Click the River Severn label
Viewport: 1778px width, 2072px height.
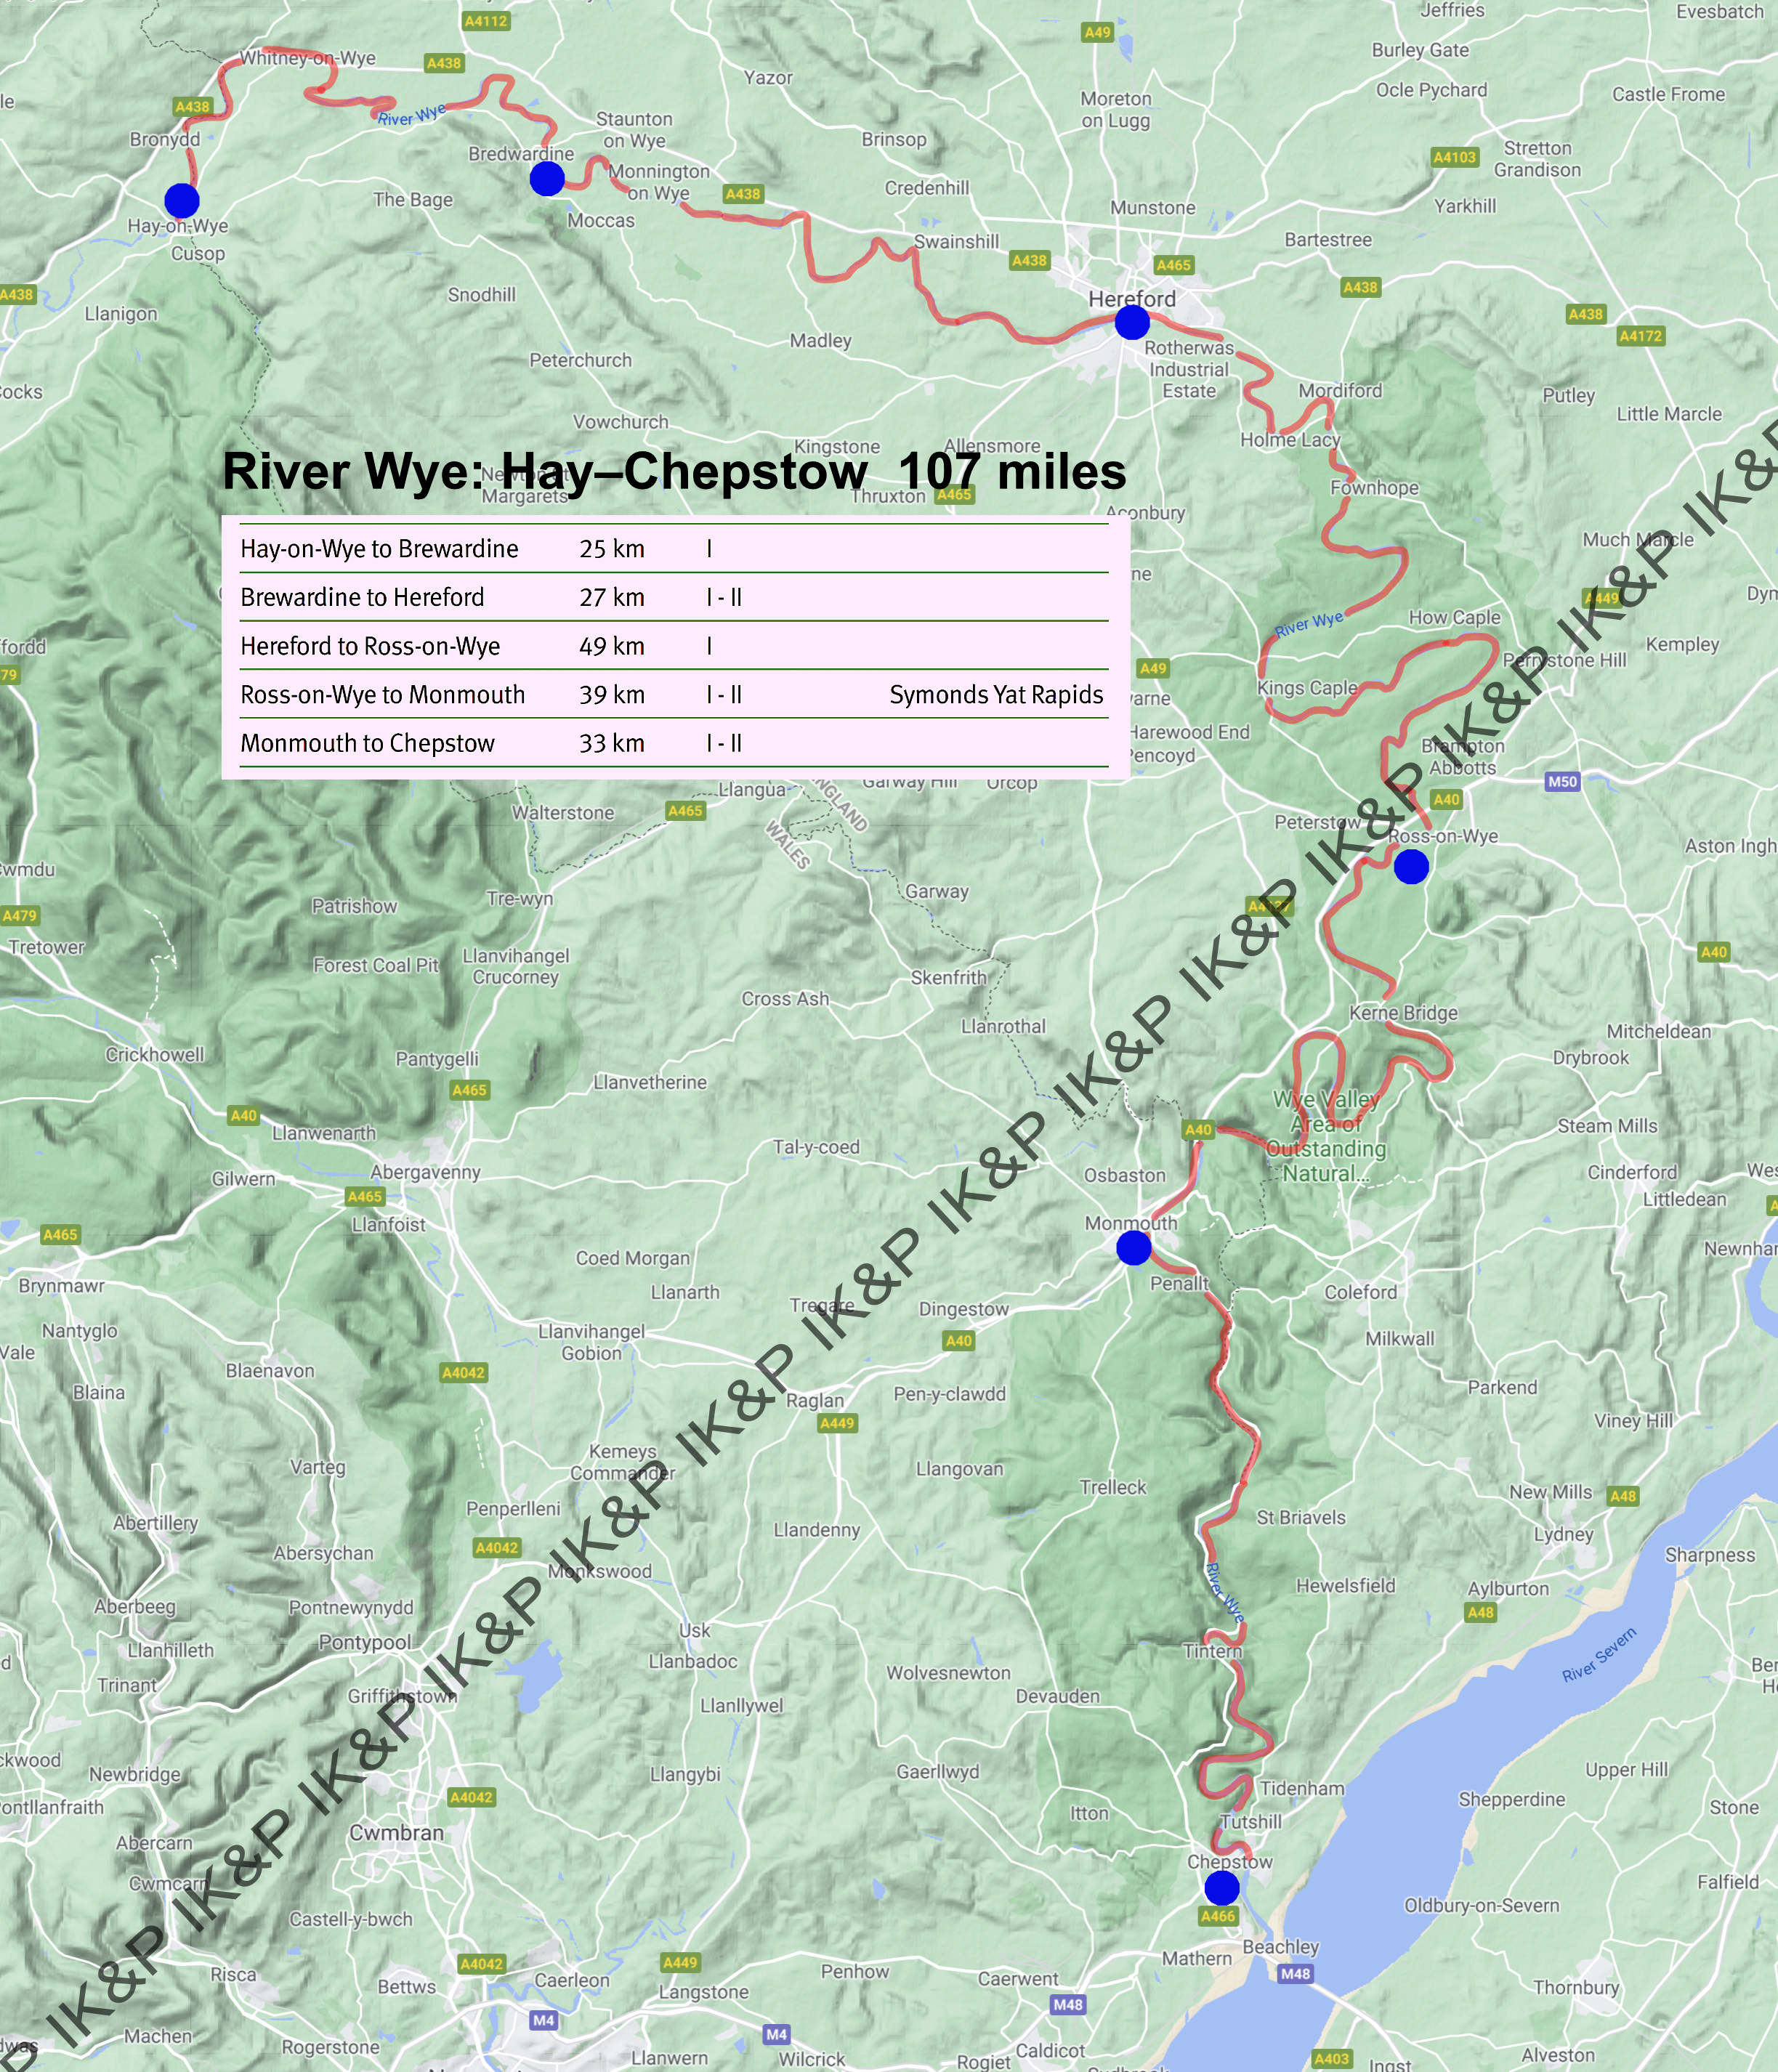[1599, 1655]
